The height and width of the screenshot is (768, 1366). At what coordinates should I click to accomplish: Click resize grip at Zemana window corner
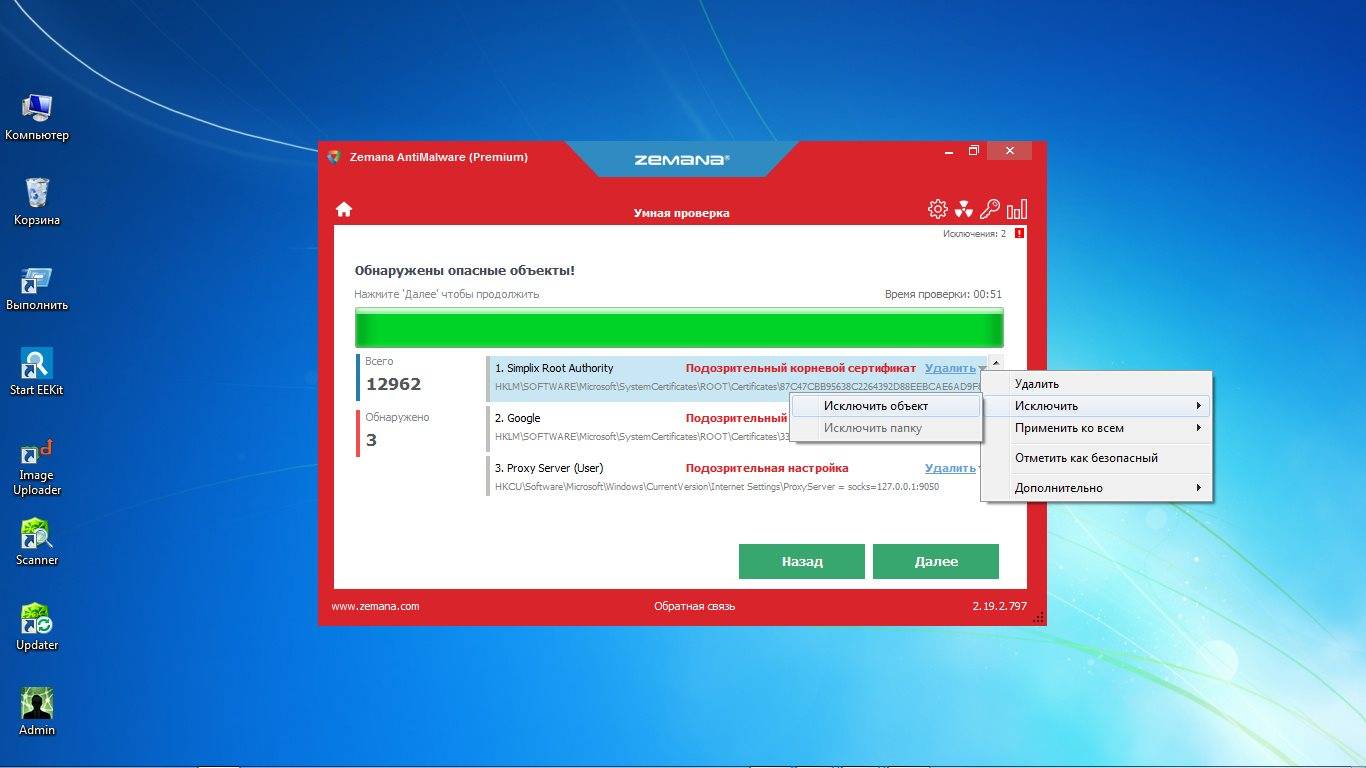coord(1038,618)
